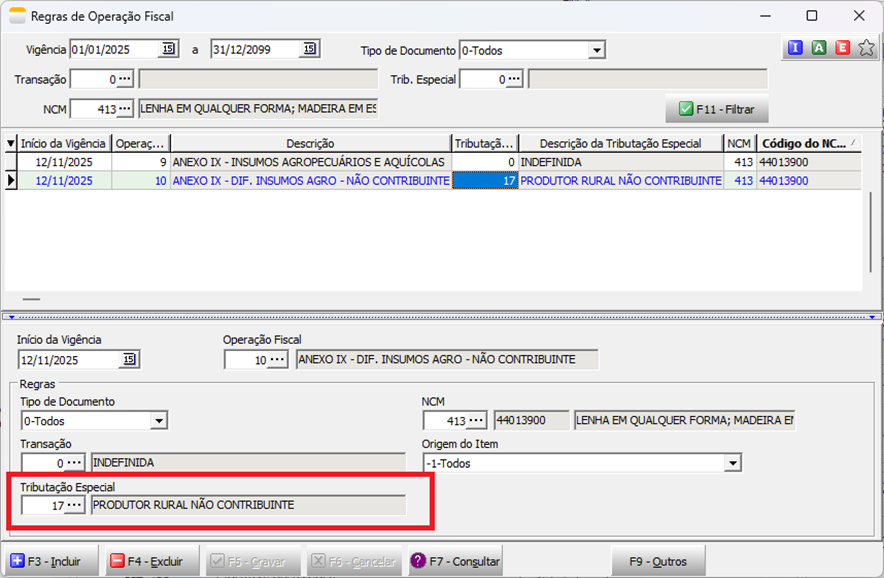Open Operação Fiscal lookup ellipsis button
The image size is (884, 578).
(x=277, y=360)
